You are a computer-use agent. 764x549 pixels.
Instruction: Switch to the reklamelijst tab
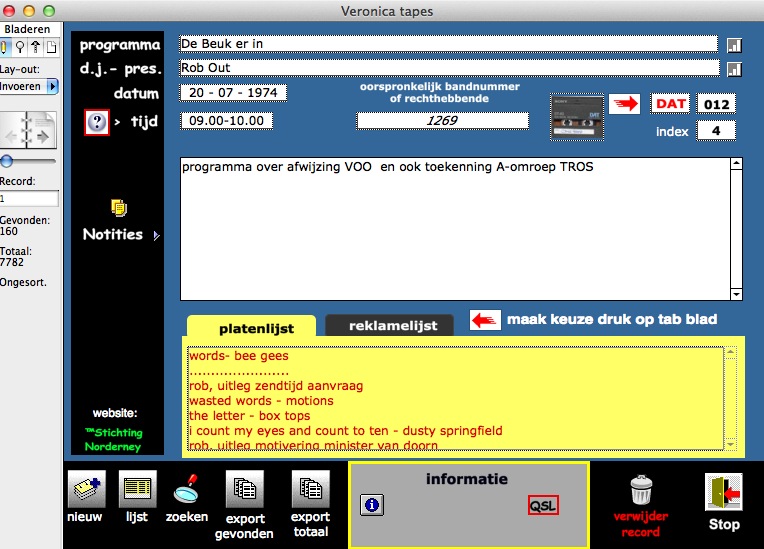coord(387,326)
